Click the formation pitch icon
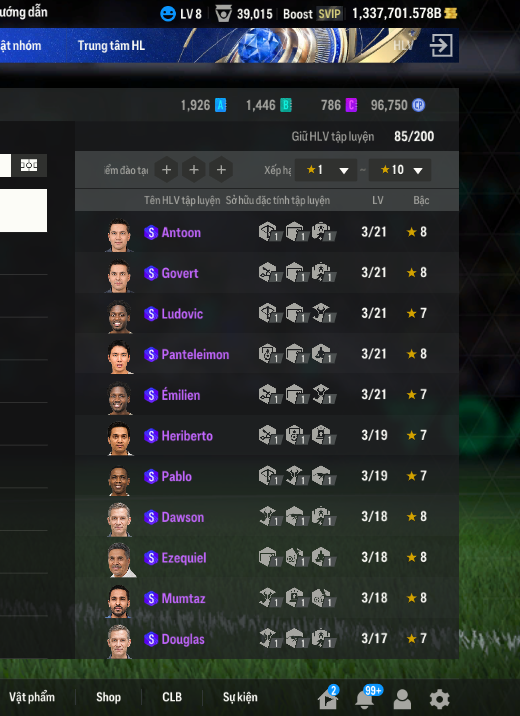This screenshot has width=520, height=716. tap(29, 165)
